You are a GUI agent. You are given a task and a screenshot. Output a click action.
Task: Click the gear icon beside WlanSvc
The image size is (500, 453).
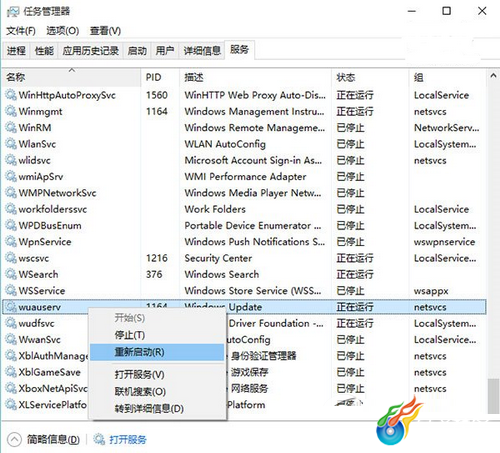pyautogui.click(x=11, y=144)
